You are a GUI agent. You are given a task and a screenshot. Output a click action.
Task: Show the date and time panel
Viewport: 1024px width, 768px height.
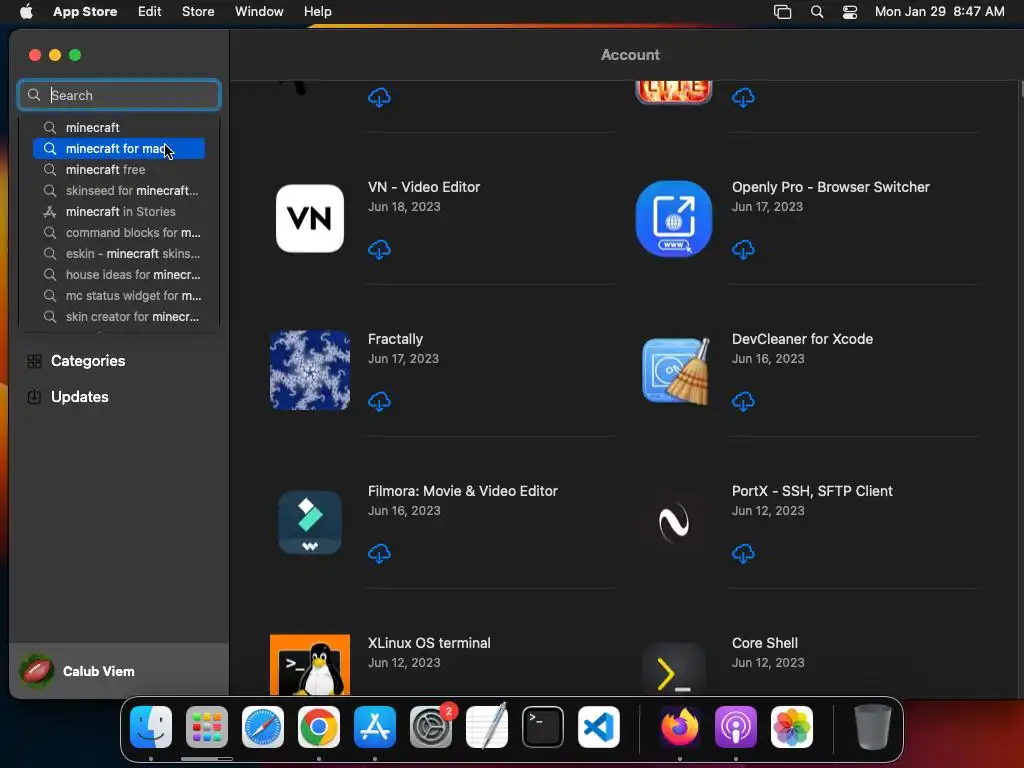[939, 11]
